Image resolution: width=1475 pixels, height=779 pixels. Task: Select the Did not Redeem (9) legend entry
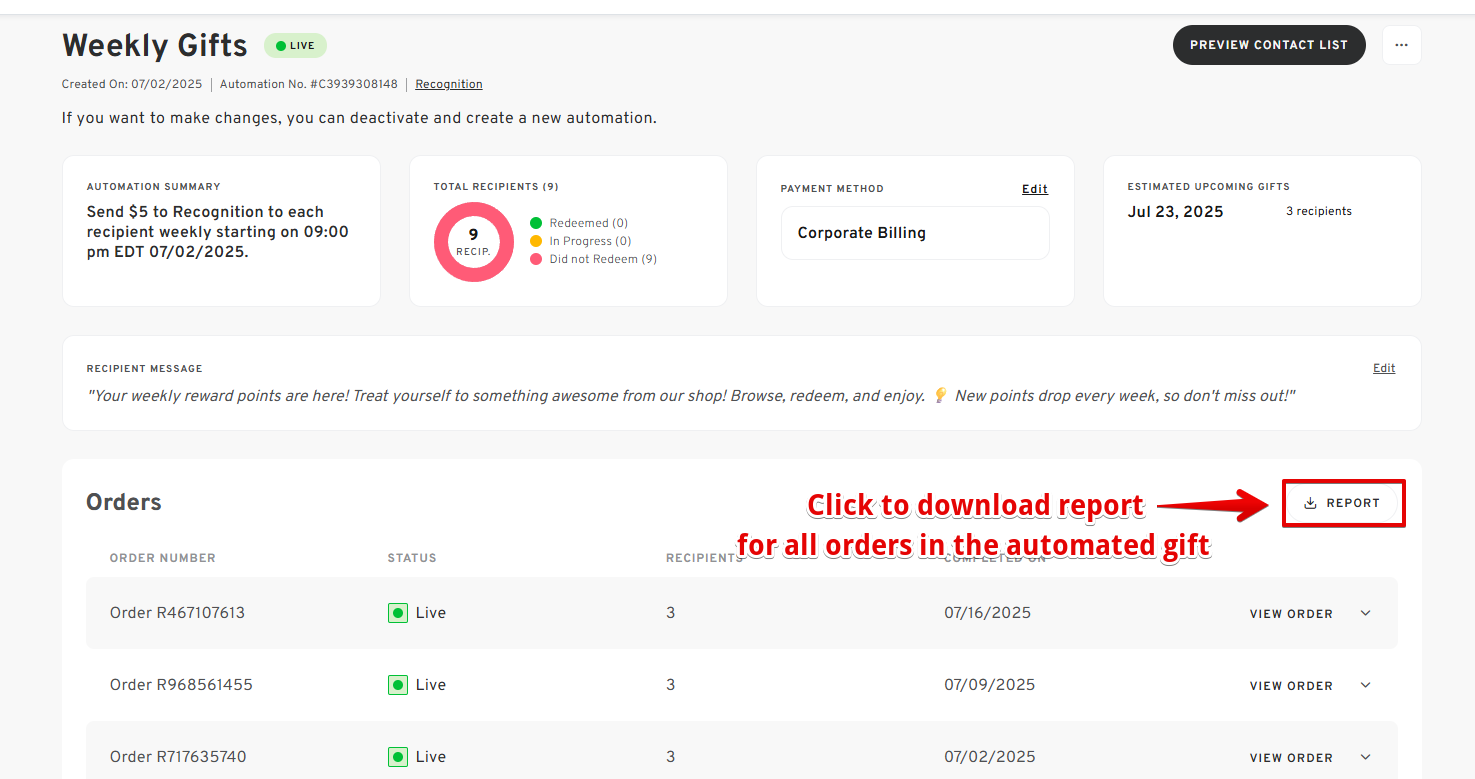[593, 259]
